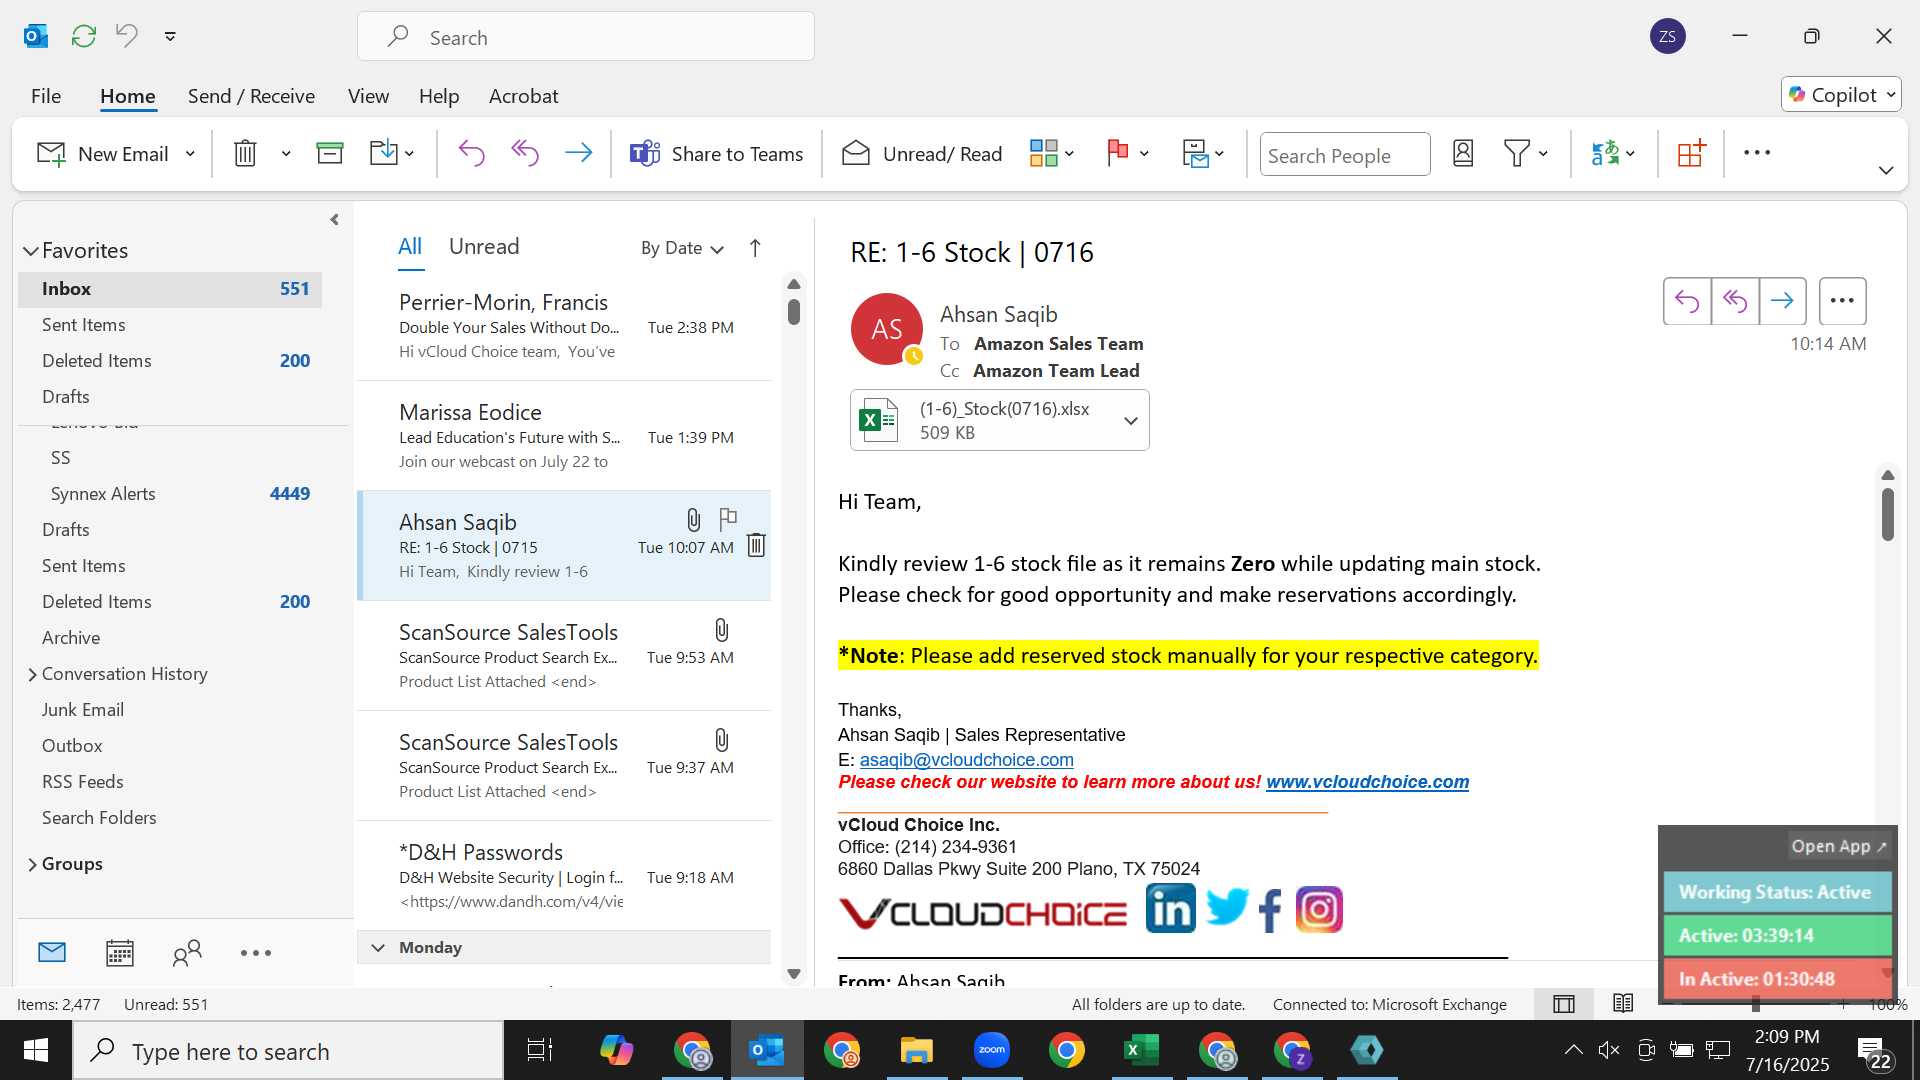Expand the attachment options dropdown arrow

click(x=1131, y=421)
